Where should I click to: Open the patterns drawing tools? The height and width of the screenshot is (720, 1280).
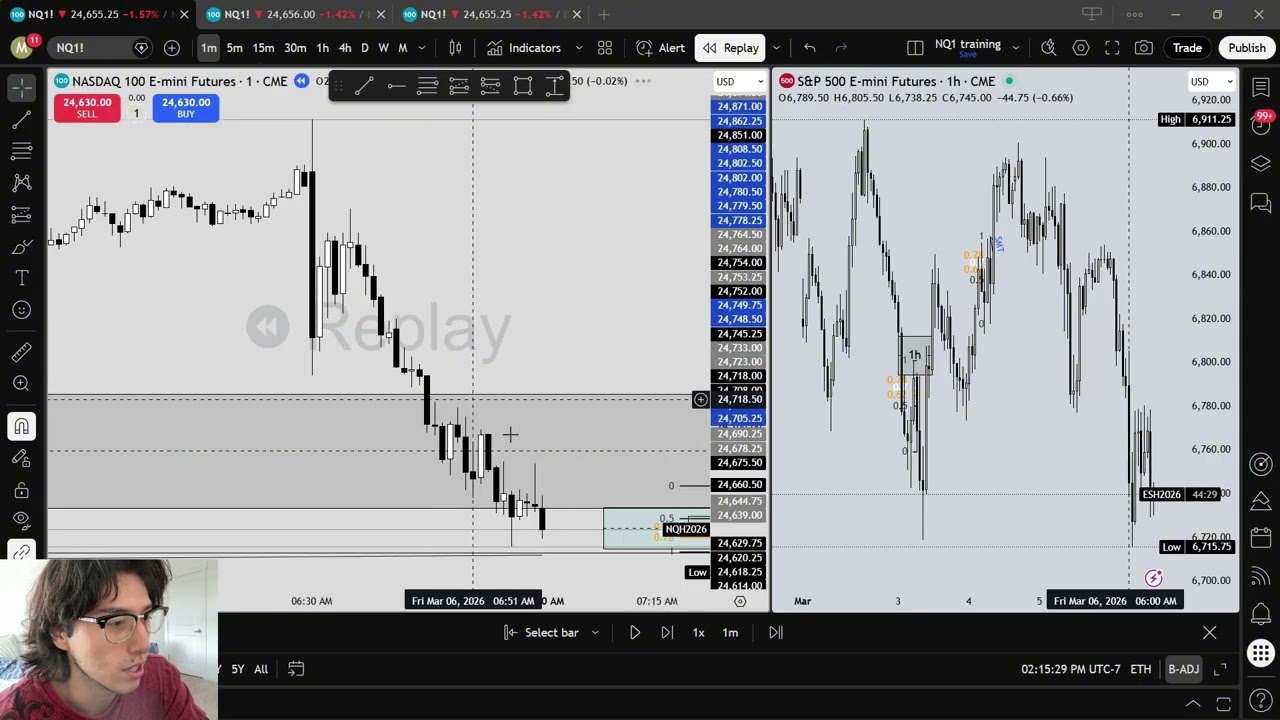[x=21, y=183]
